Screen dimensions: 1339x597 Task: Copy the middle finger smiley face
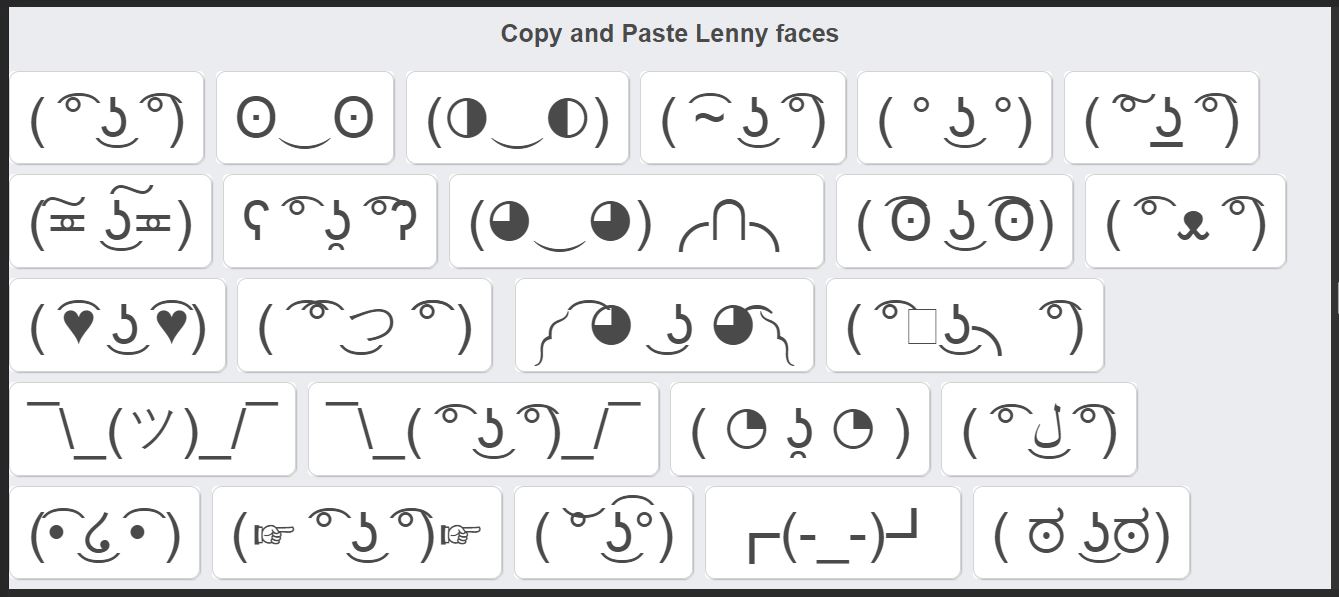tap(636, 221)
